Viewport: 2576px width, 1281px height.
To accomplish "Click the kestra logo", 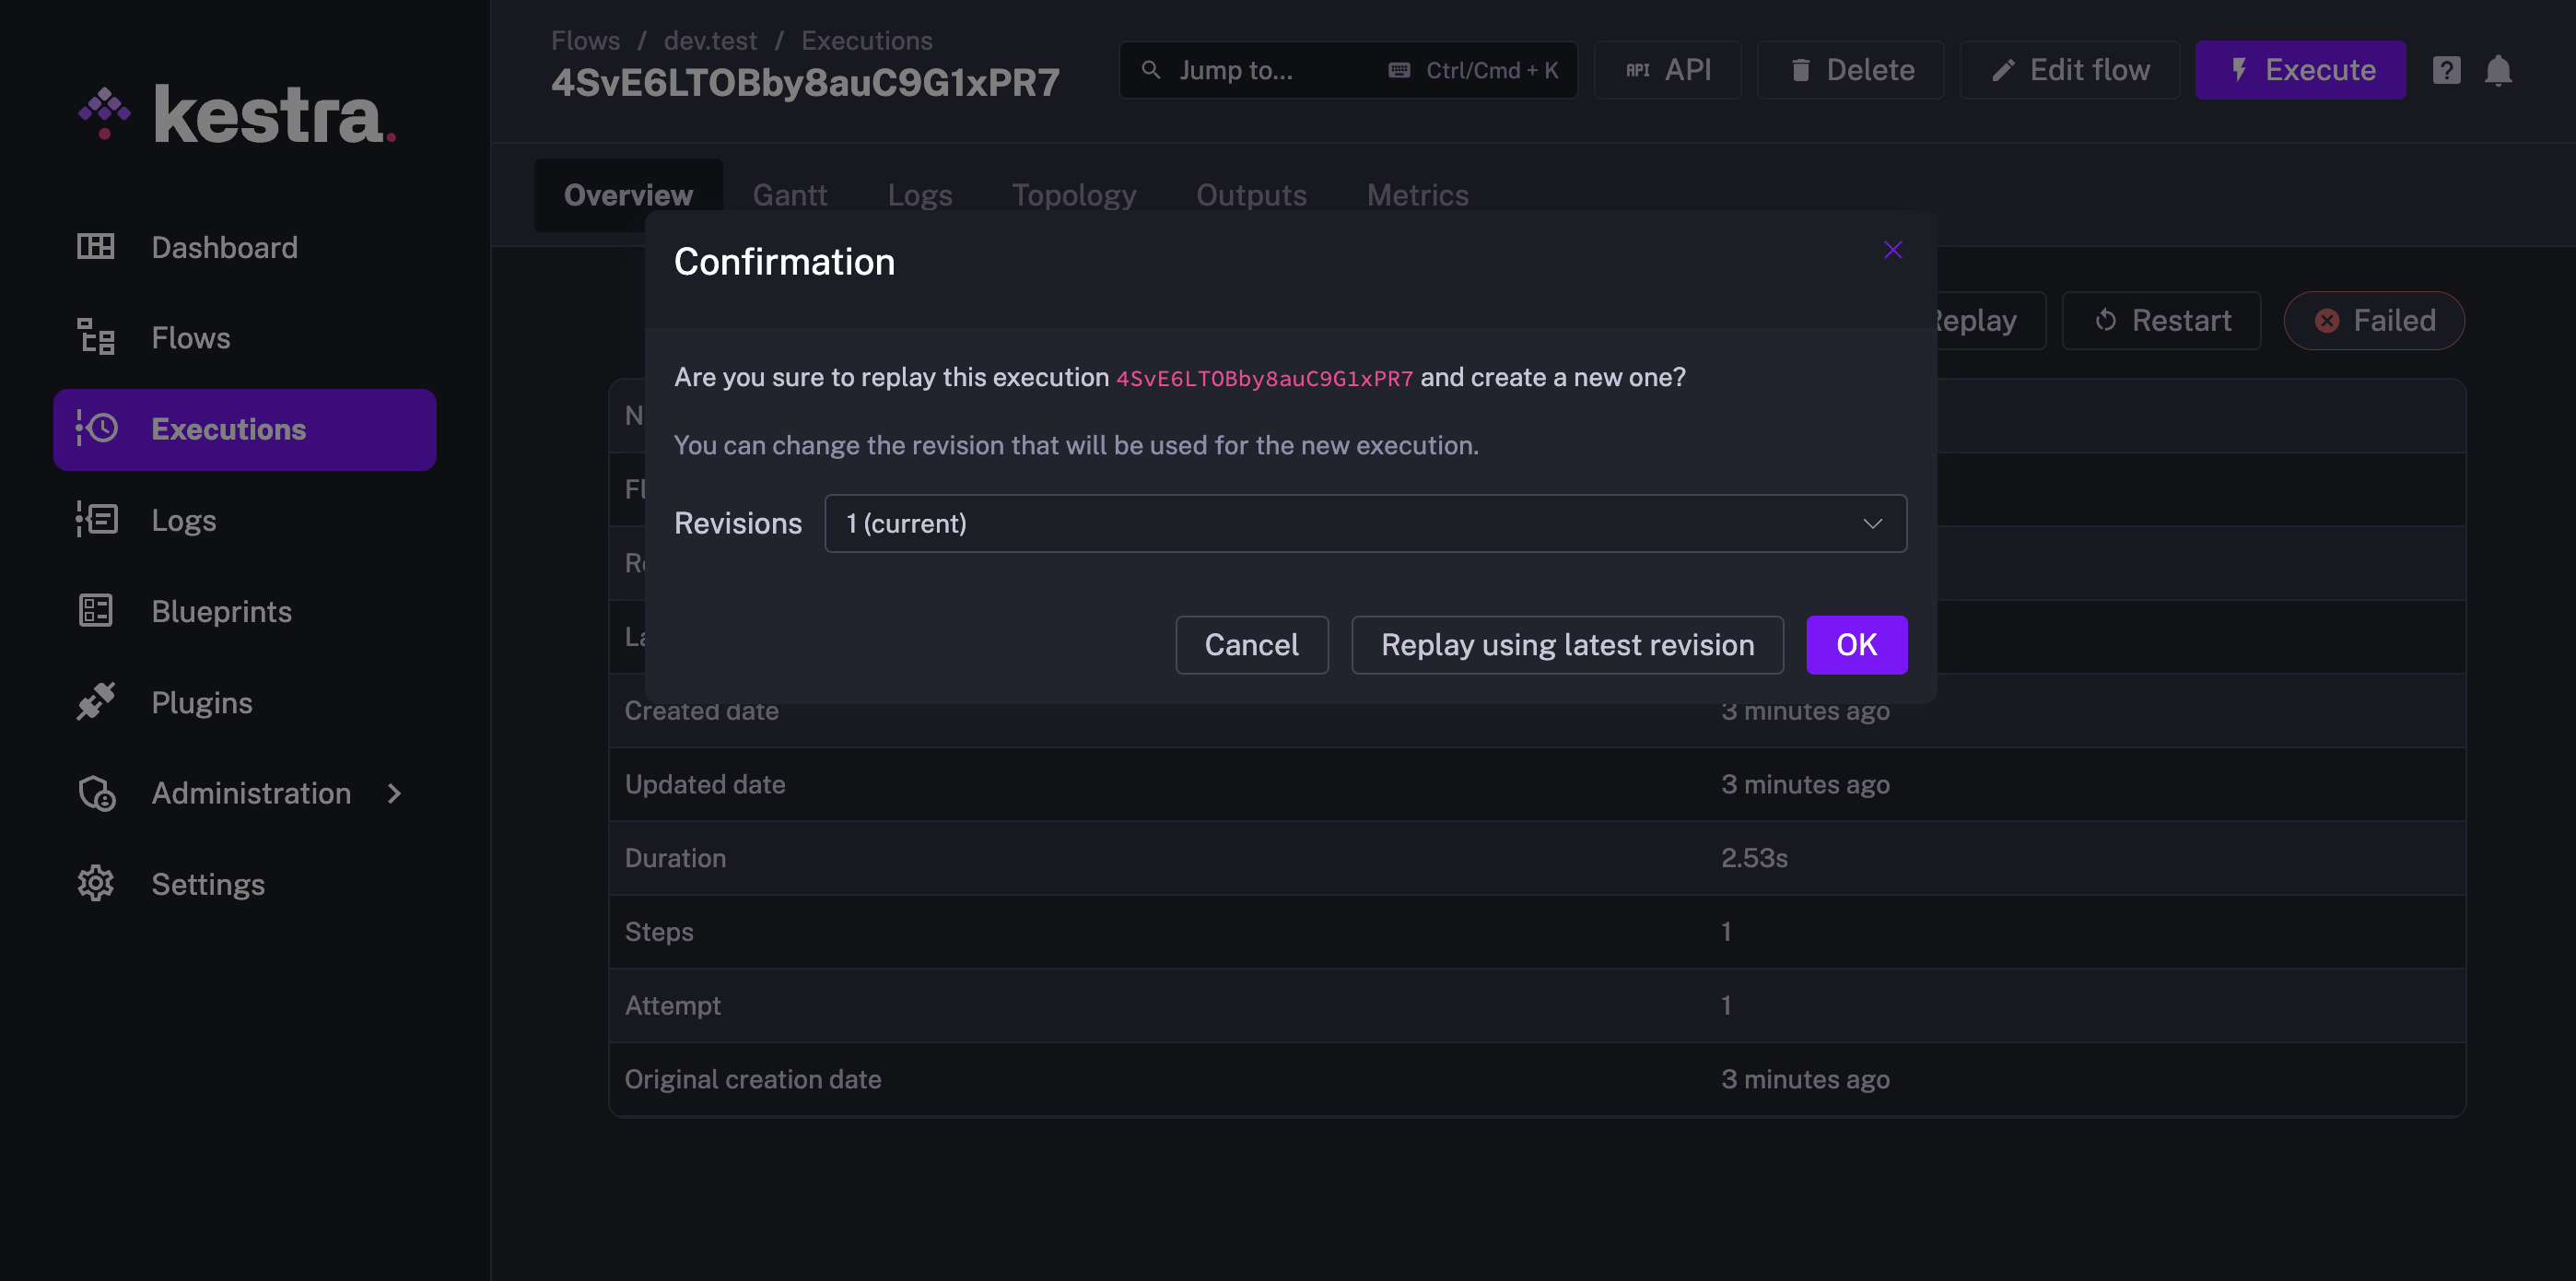I will click(238, 114).
